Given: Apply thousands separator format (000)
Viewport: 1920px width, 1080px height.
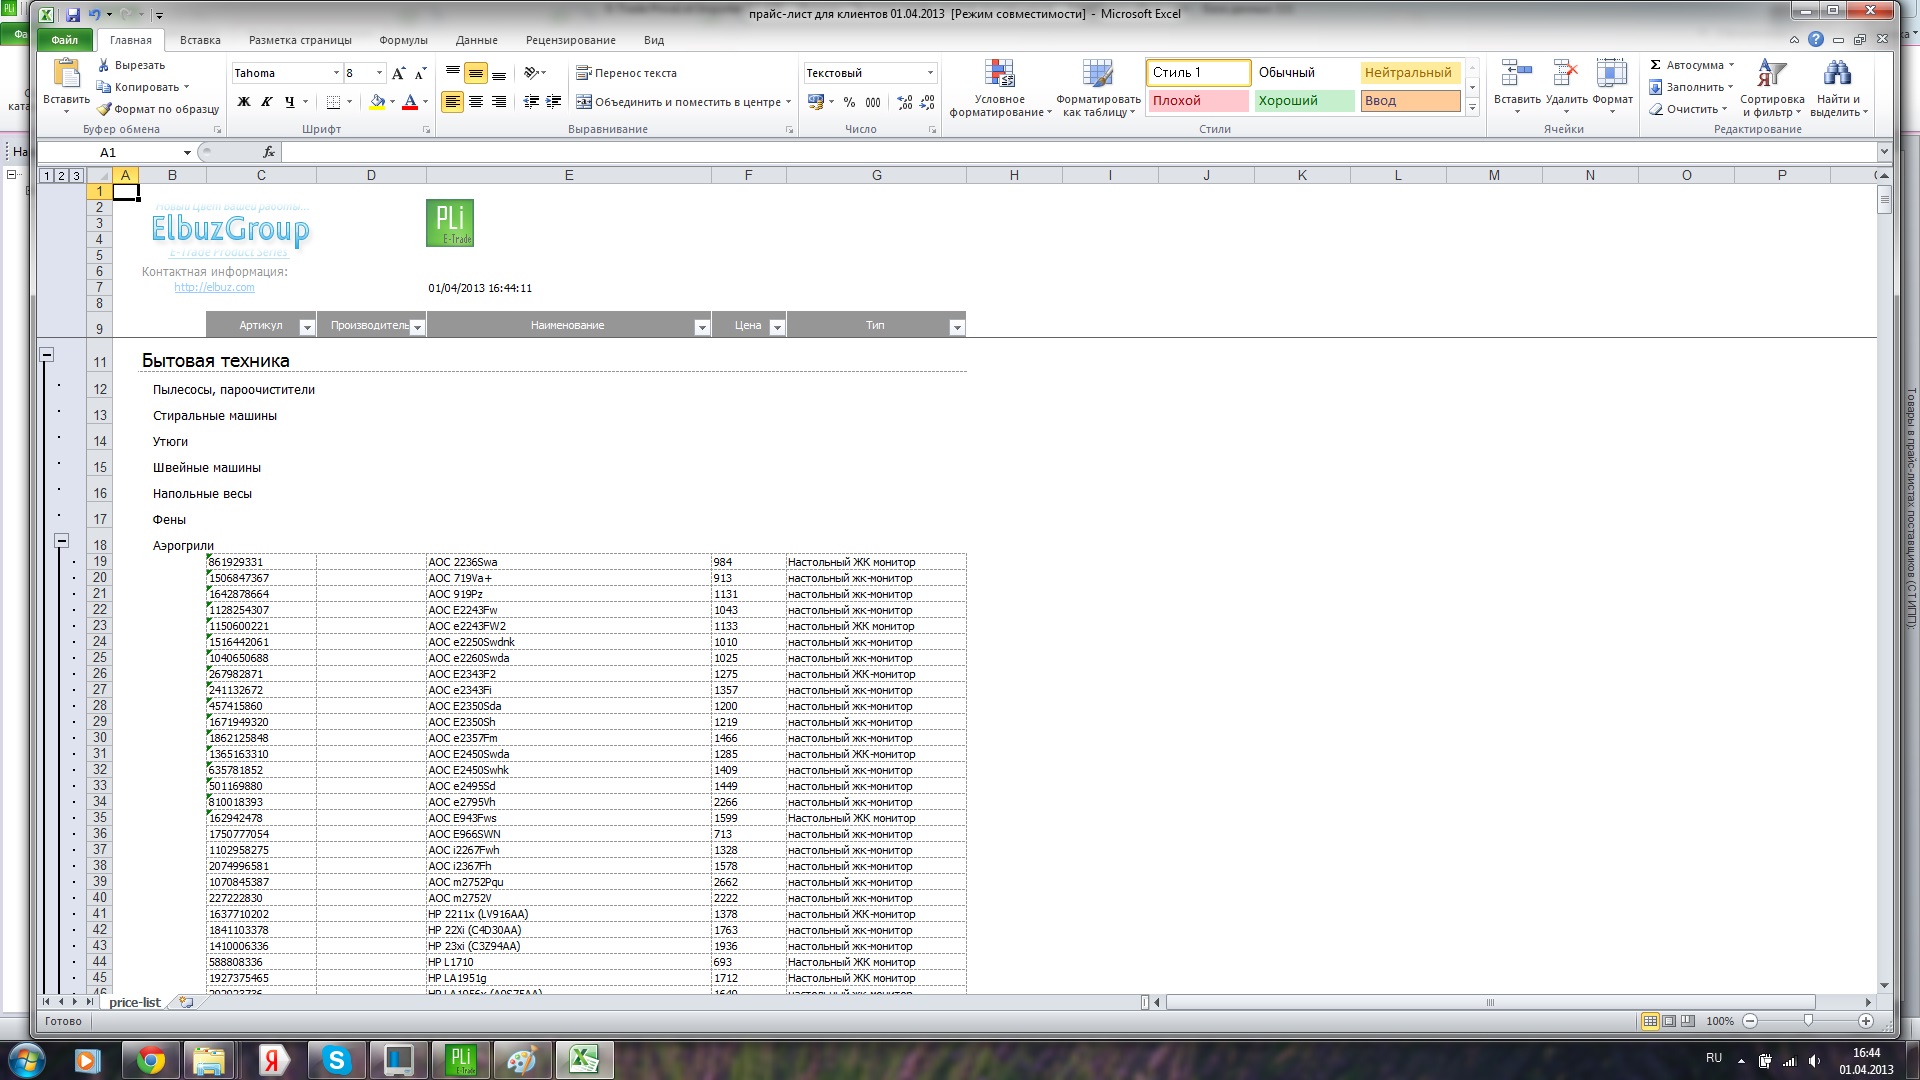Looking at the screenshot, I should tap(873, 102).
